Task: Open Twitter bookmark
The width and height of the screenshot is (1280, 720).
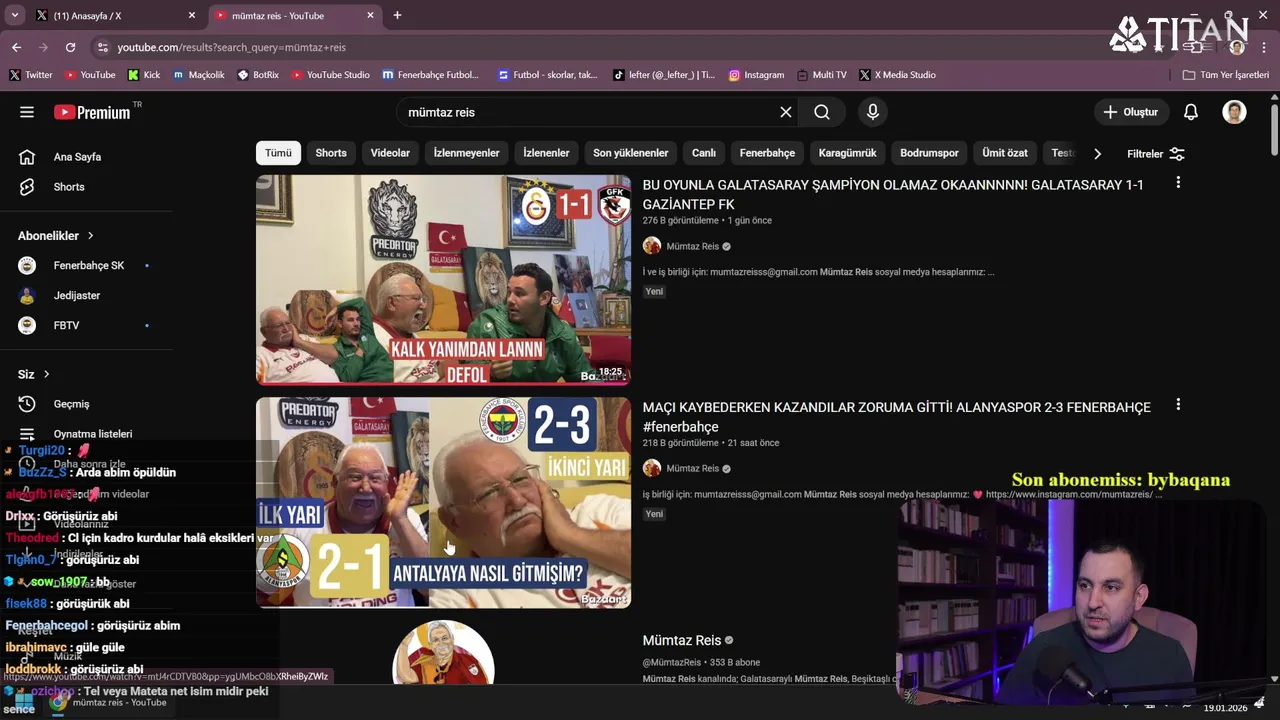Action: coord(31,75)
